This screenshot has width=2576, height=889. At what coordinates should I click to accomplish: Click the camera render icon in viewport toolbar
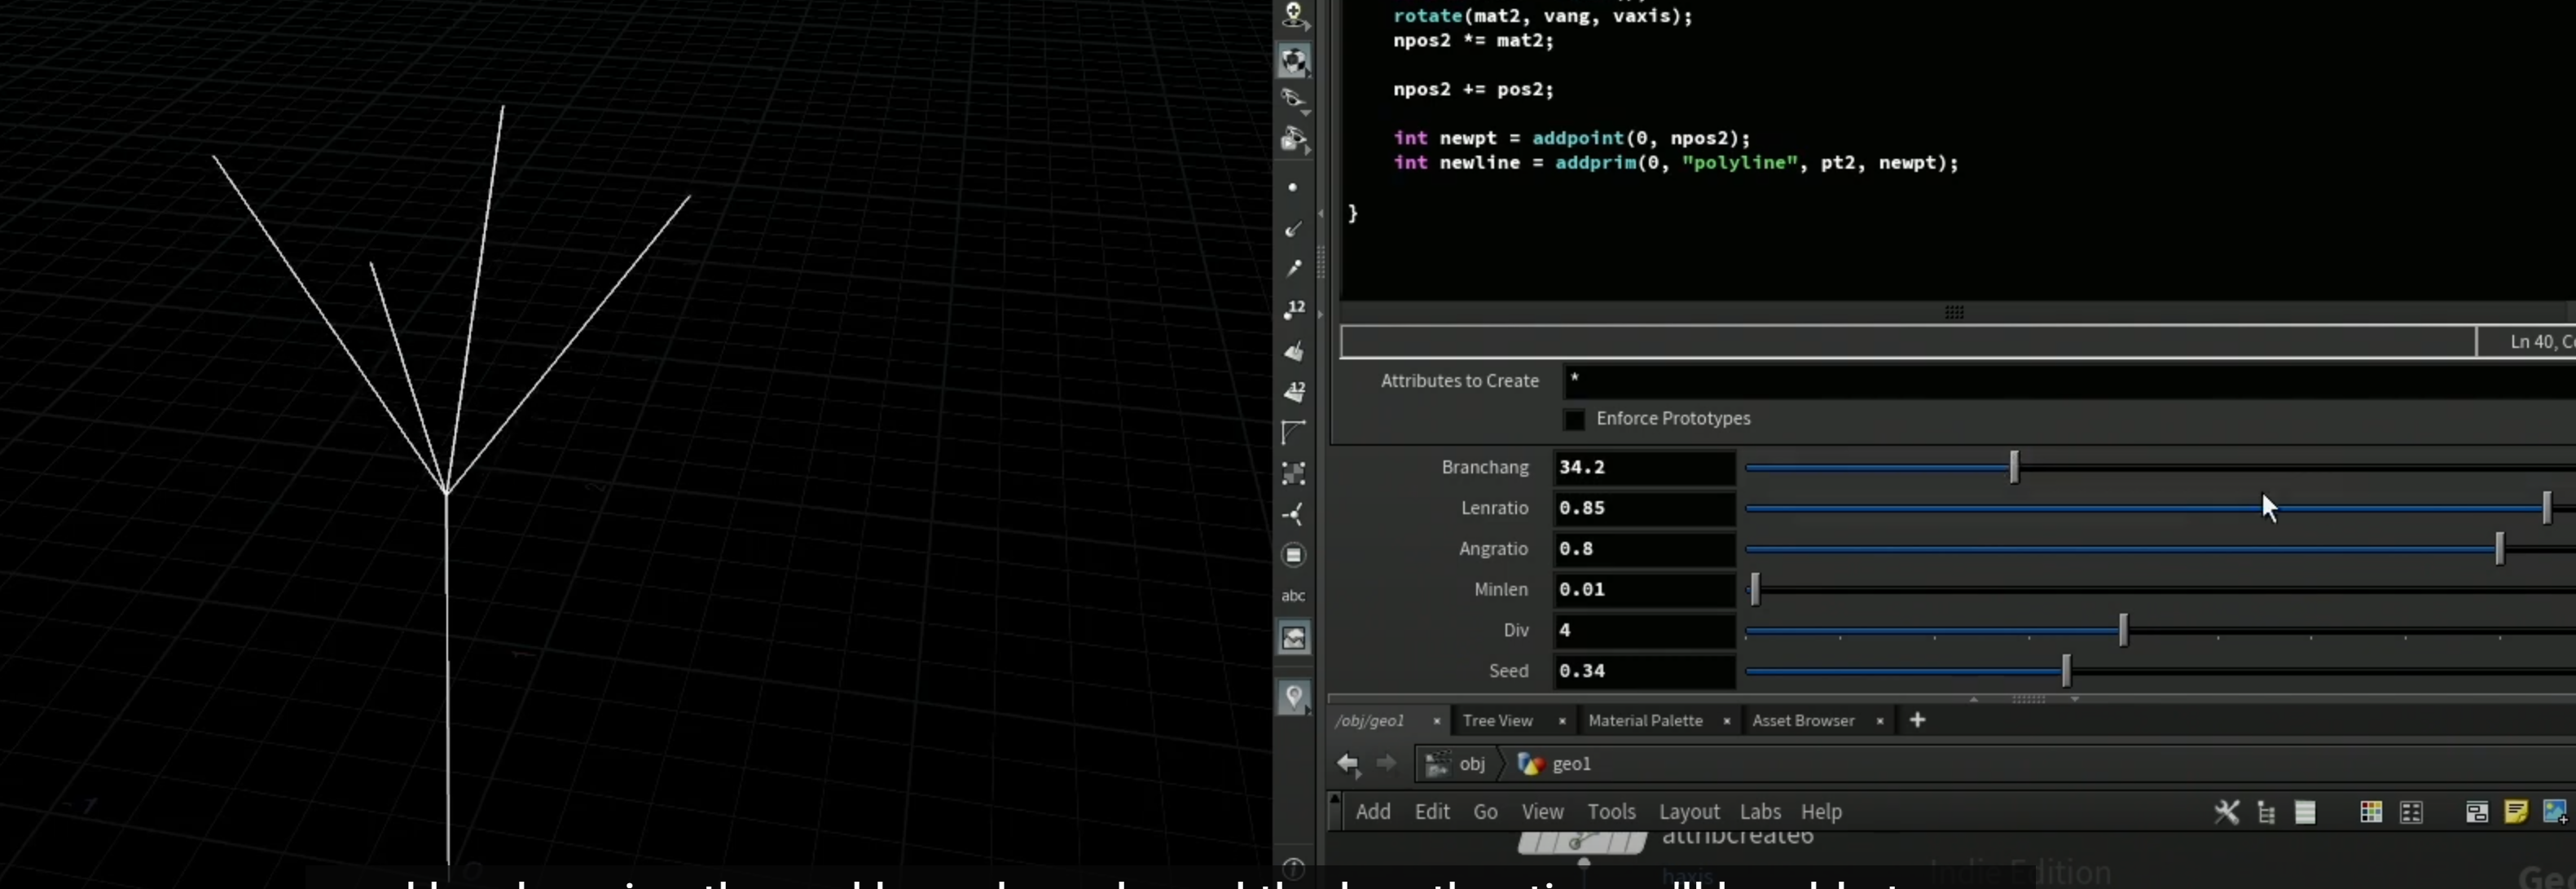1294,139
